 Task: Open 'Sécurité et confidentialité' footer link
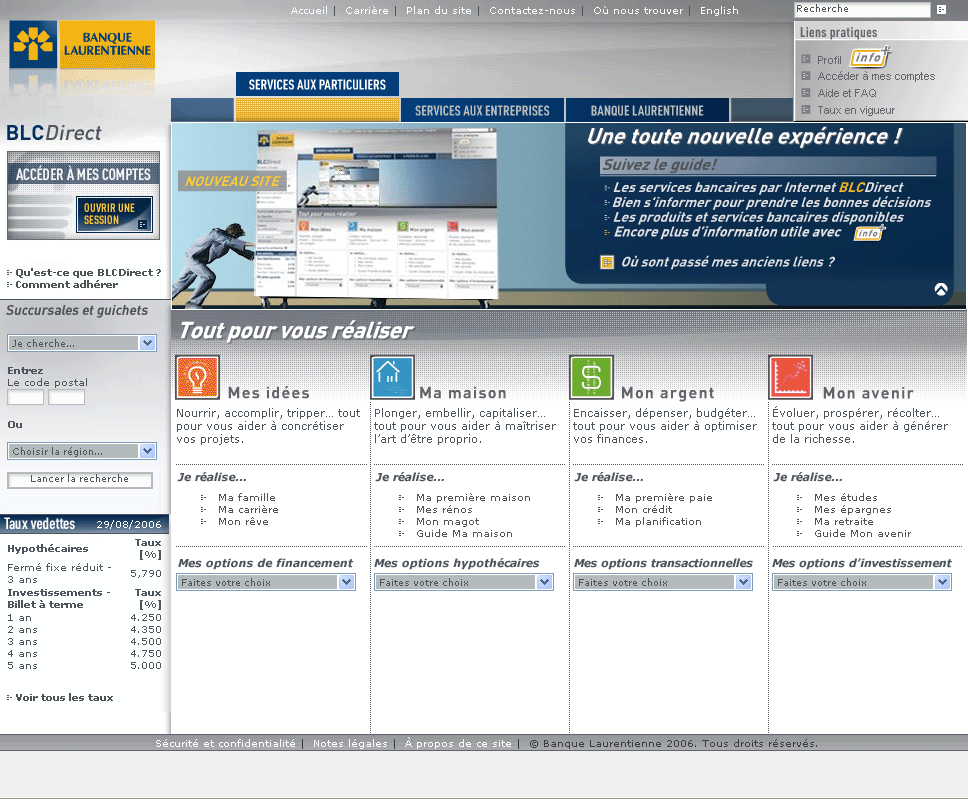[225, 743]
